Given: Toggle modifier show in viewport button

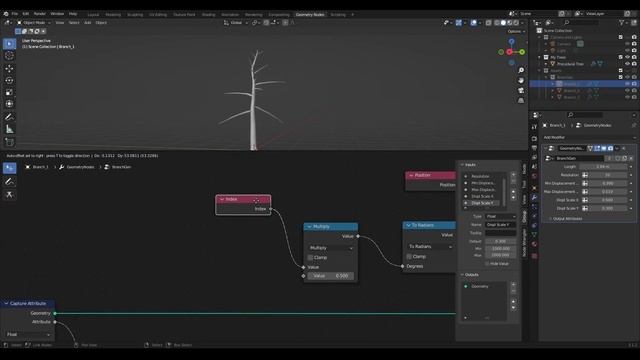Looking at the screenshot, I should [x=604, y=148].
